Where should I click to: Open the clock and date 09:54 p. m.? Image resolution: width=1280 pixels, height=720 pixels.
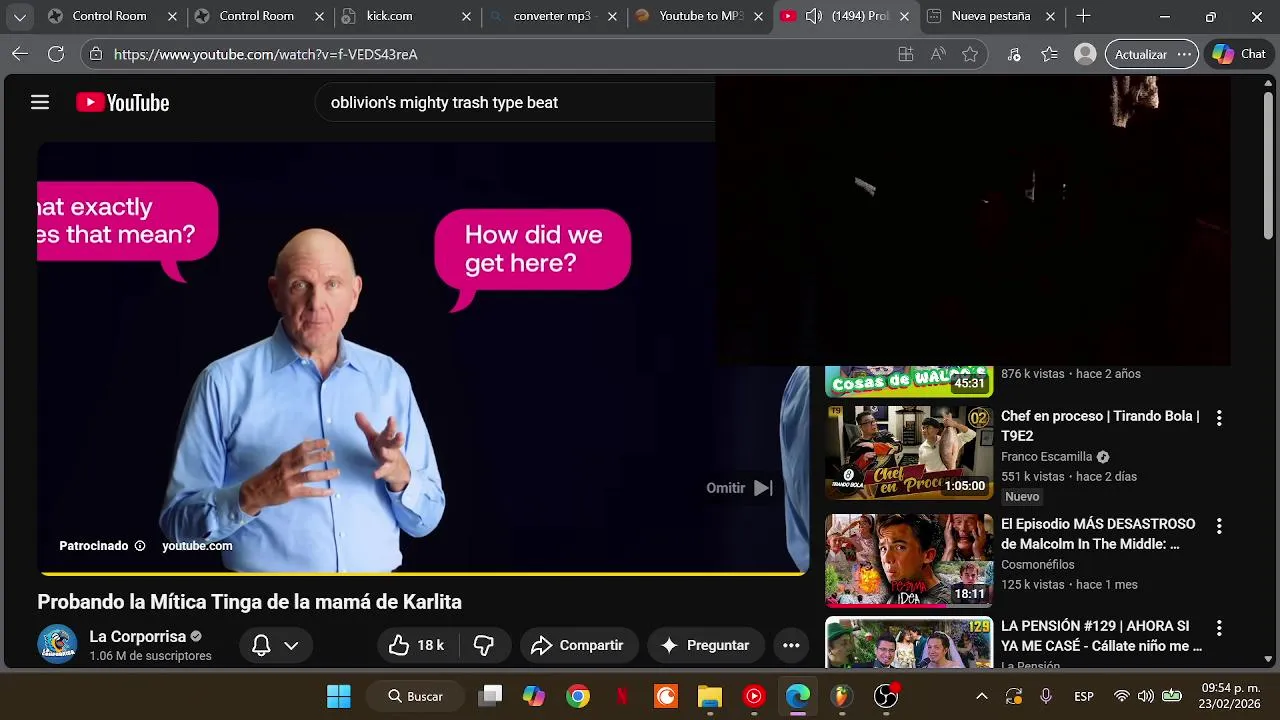click(1231, 696)
